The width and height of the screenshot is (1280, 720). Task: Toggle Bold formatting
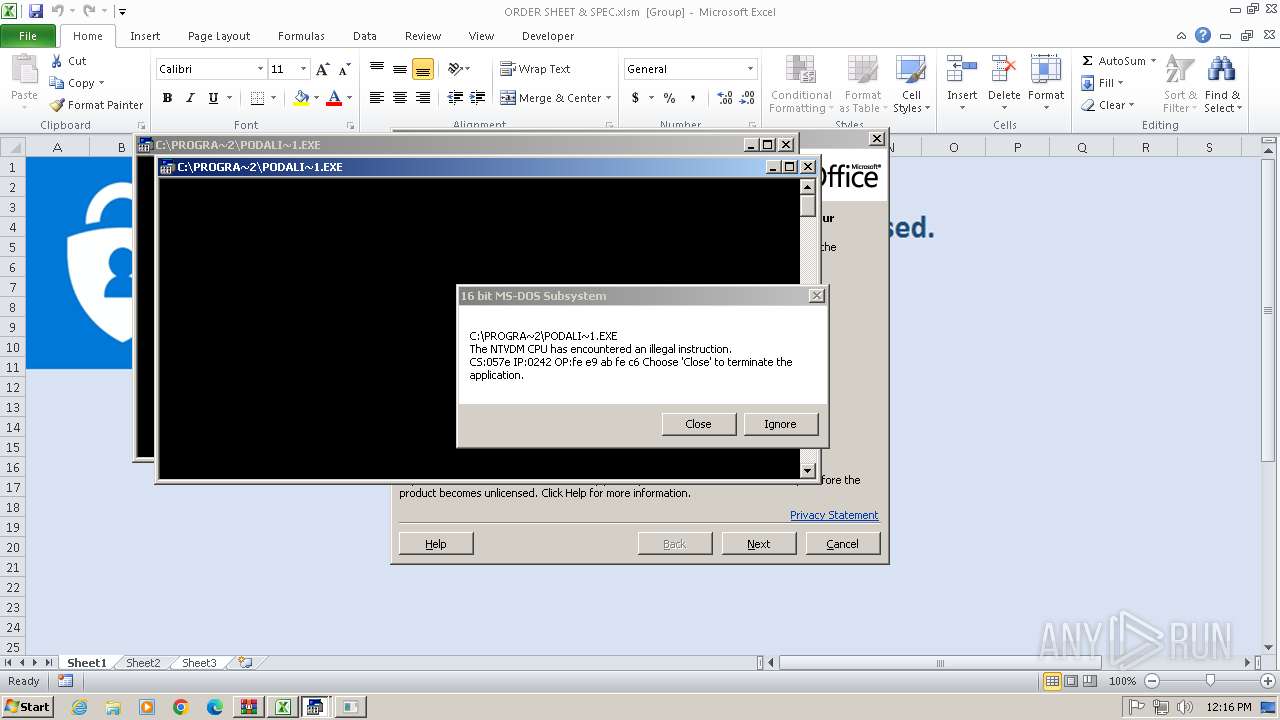click(x=167, y=98)
